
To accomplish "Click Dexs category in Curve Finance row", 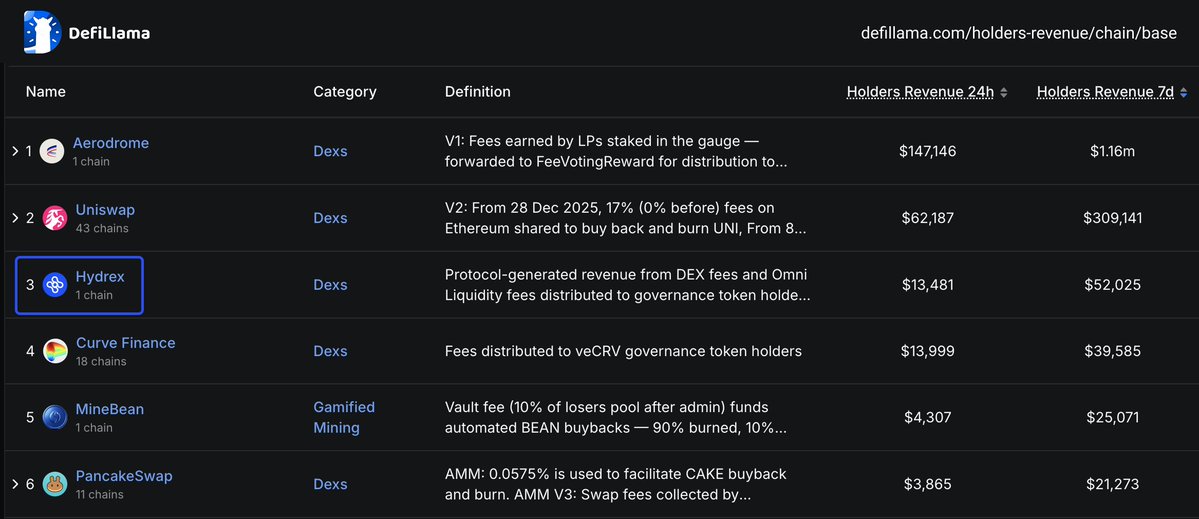I will 330,351.
